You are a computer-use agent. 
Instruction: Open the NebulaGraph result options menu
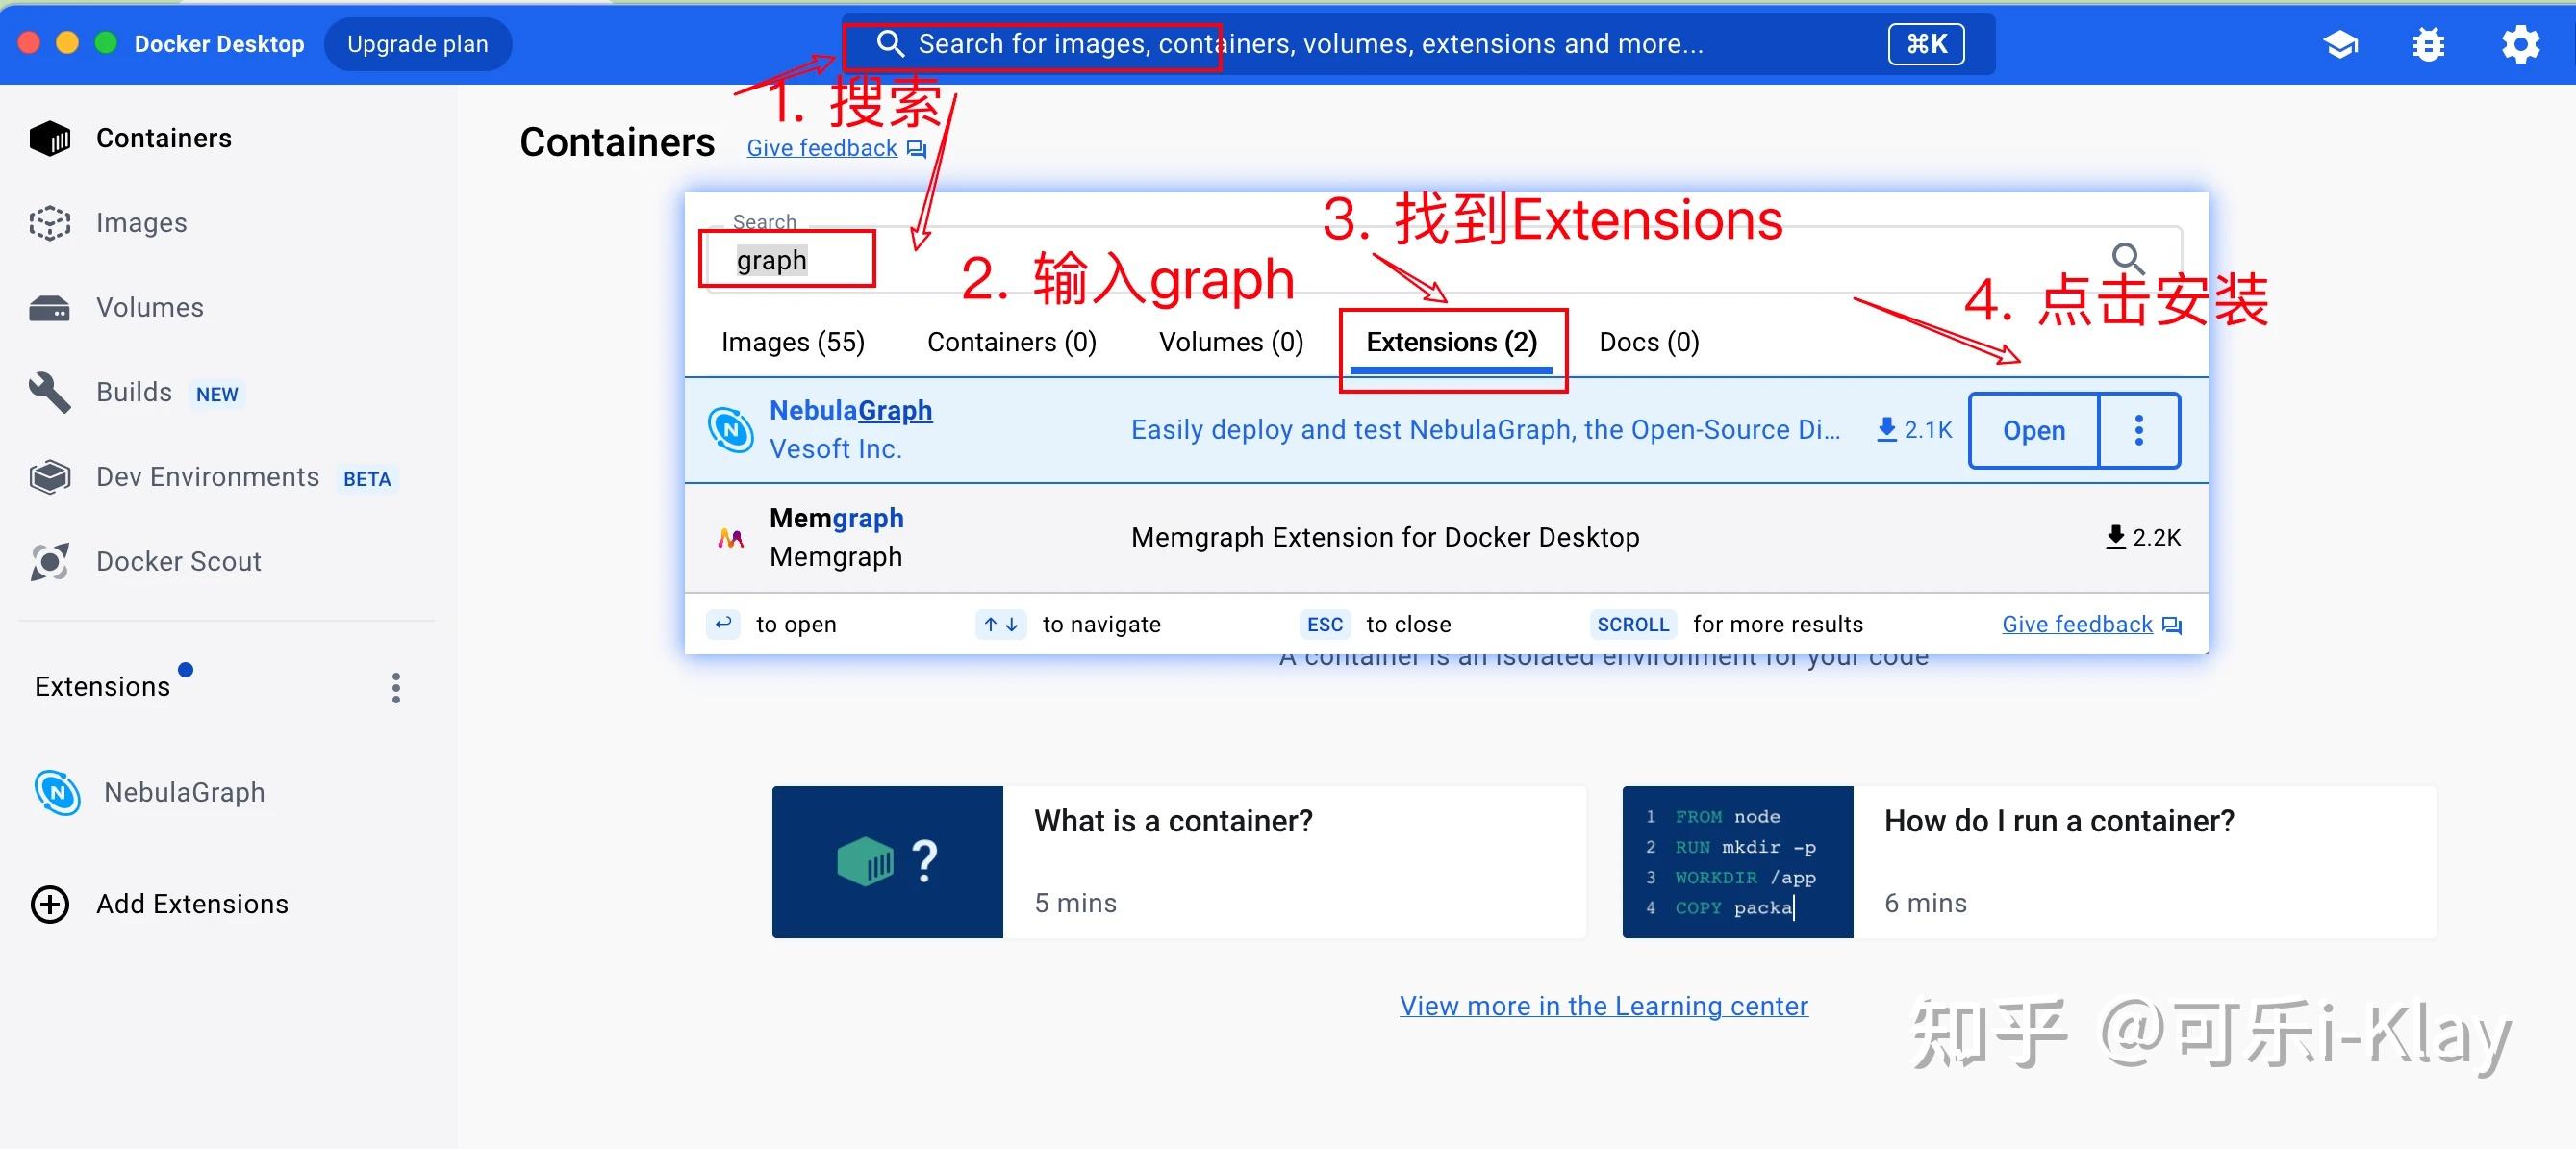(x=2139, y=430)
